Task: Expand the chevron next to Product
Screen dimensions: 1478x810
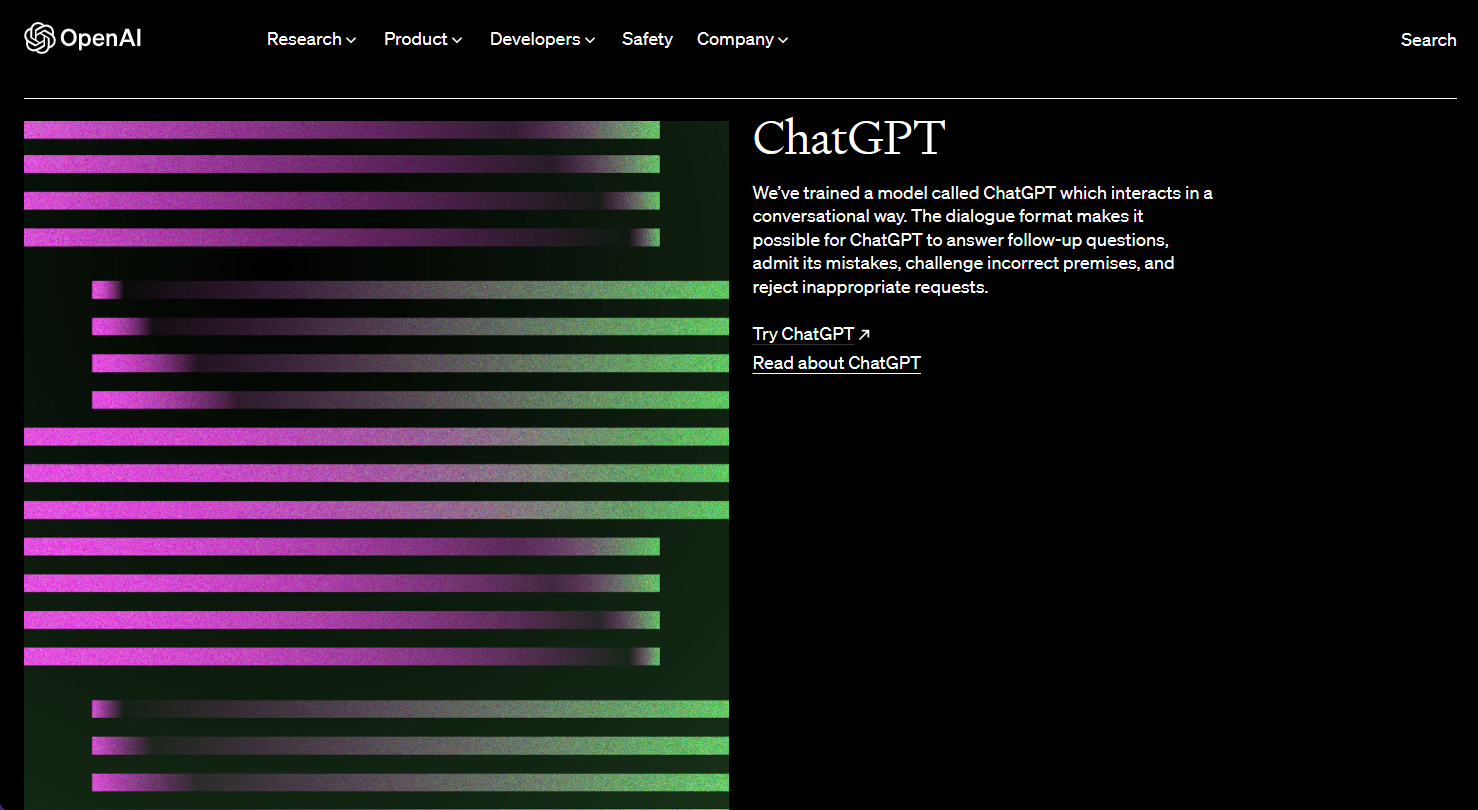Action: click(x=457, y=40)
